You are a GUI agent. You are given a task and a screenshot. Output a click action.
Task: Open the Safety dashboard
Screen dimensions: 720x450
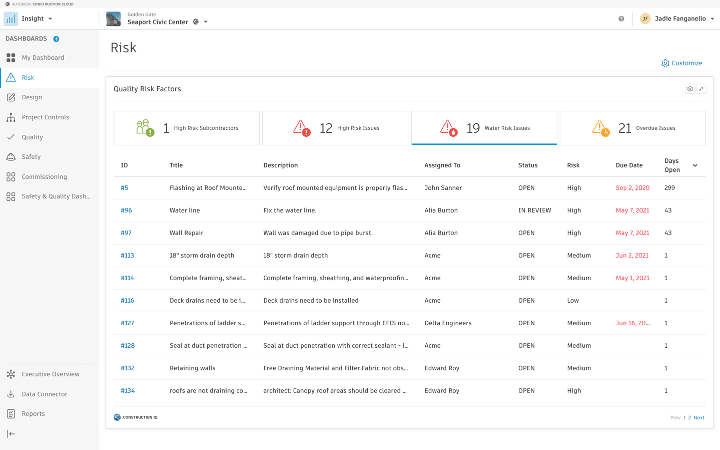pyautogui.click(x=31, y=156)
